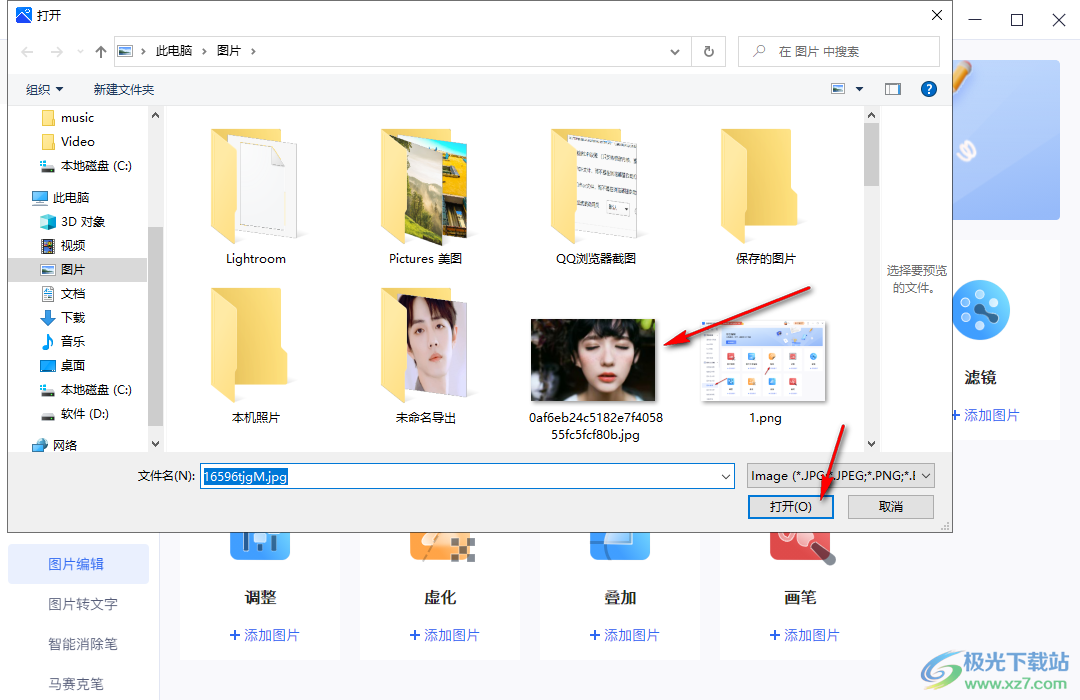Click 添加图片 under 虚化

pos(444,635)
